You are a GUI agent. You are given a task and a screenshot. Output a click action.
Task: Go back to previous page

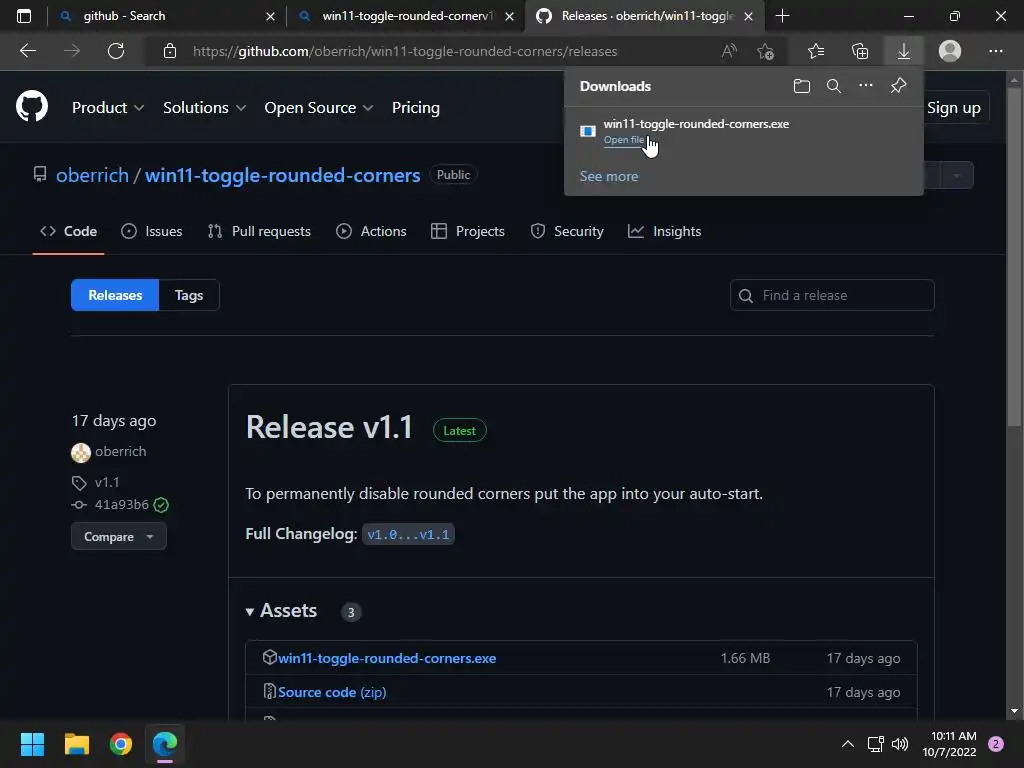[x=28, y=51]
